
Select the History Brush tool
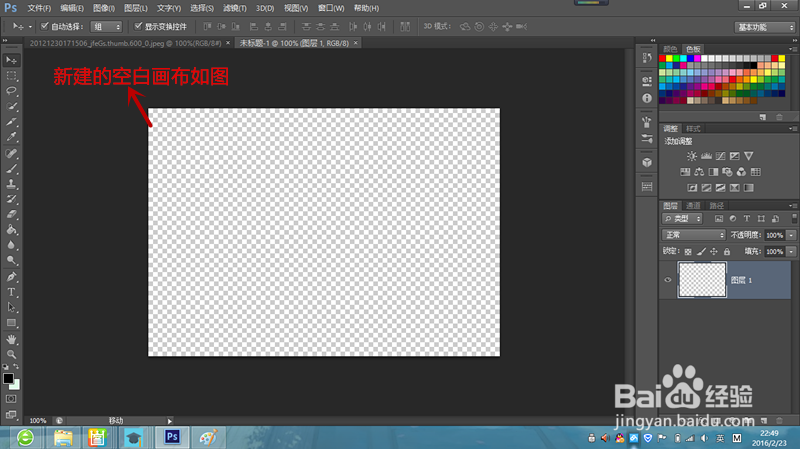tap(11, 199)
